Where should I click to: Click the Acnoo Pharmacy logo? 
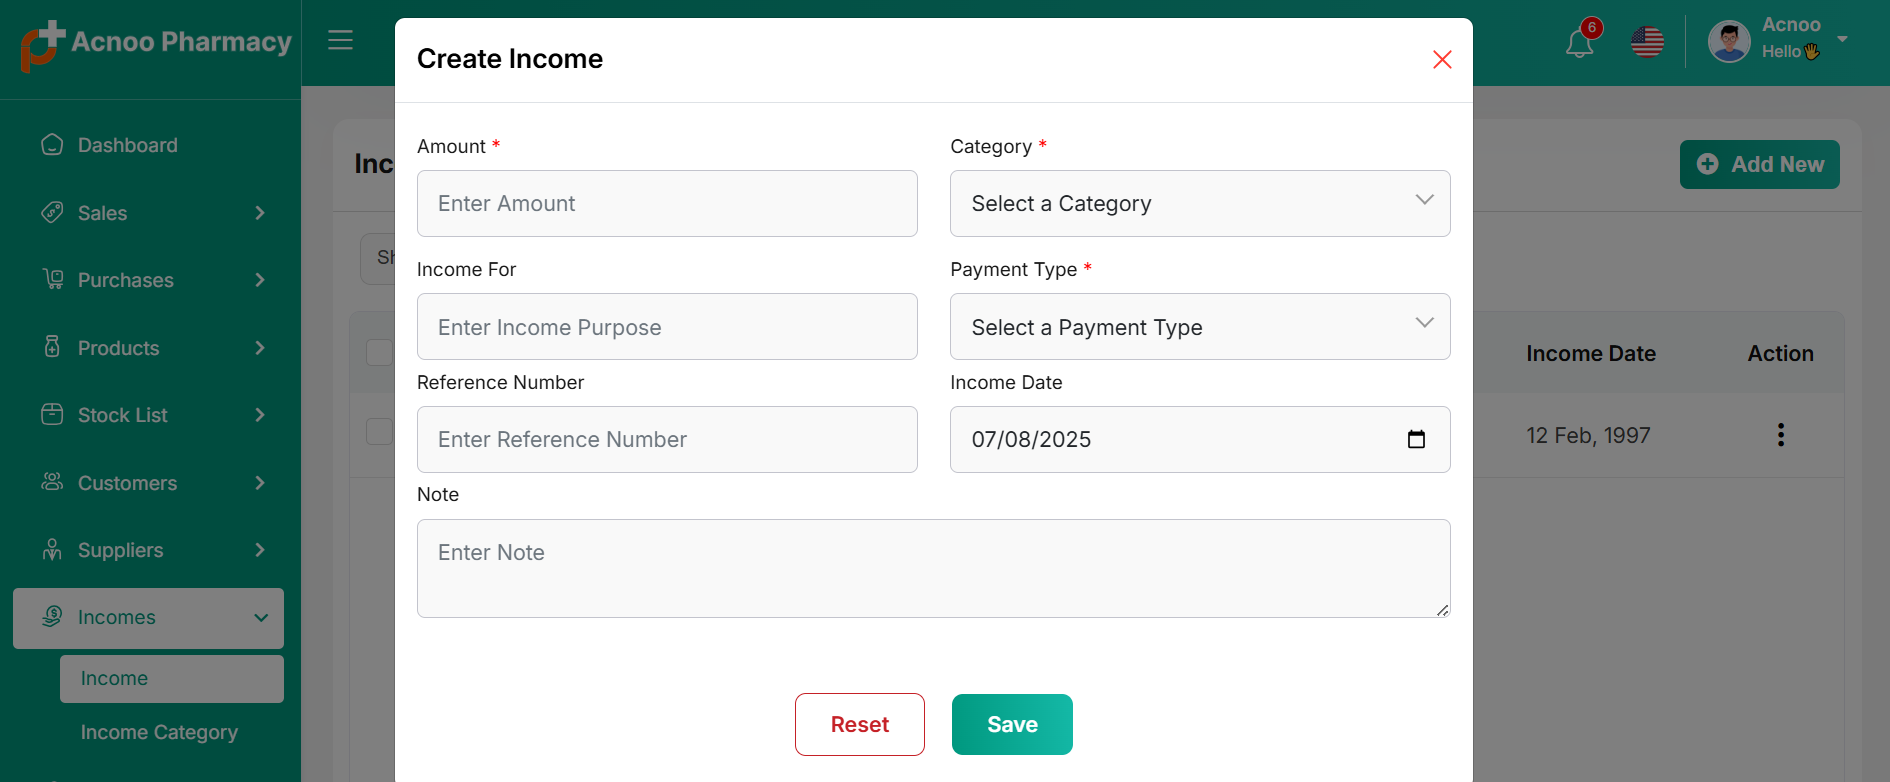pos(156,45)
